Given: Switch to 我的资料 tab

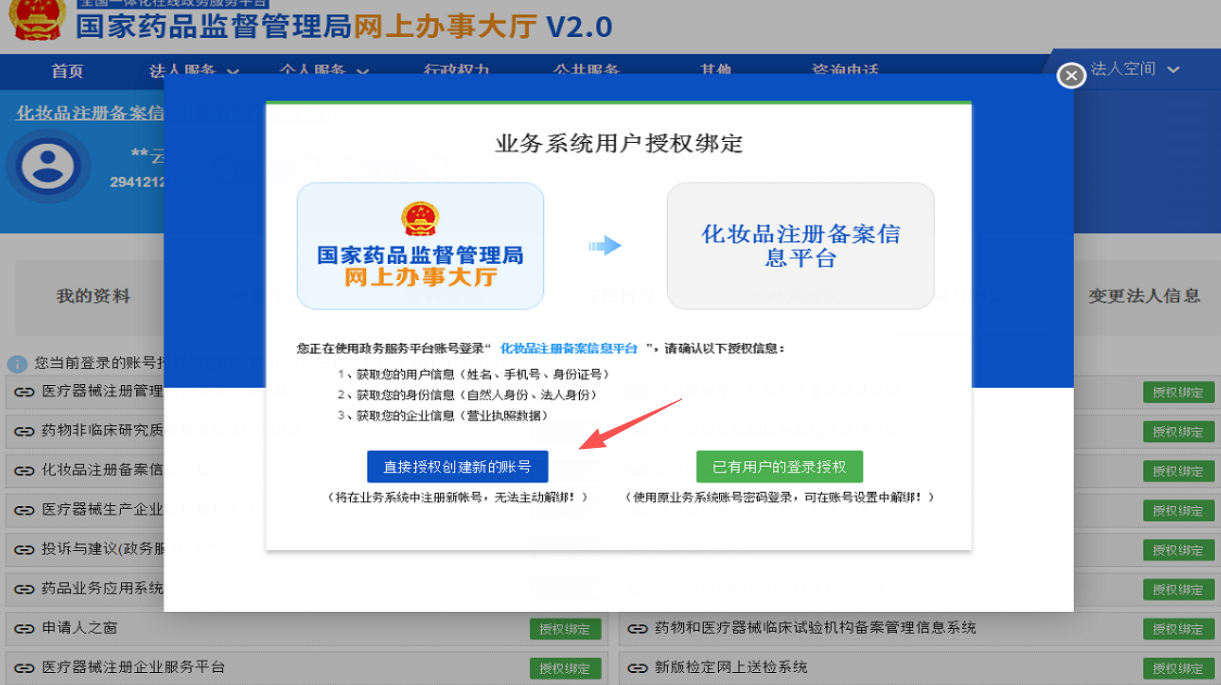Looking at the screenshot, I should [93, 296].
